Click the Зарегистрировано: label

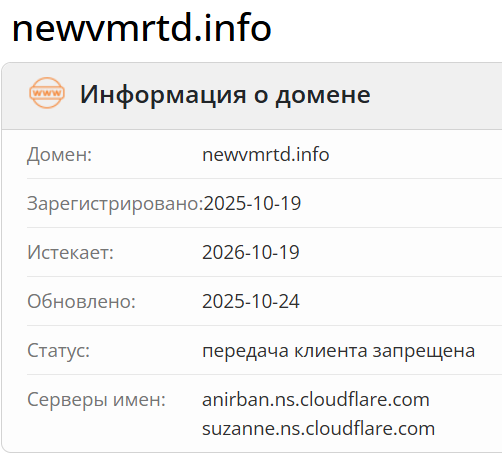pyautogui.click(x=115, y=203)
